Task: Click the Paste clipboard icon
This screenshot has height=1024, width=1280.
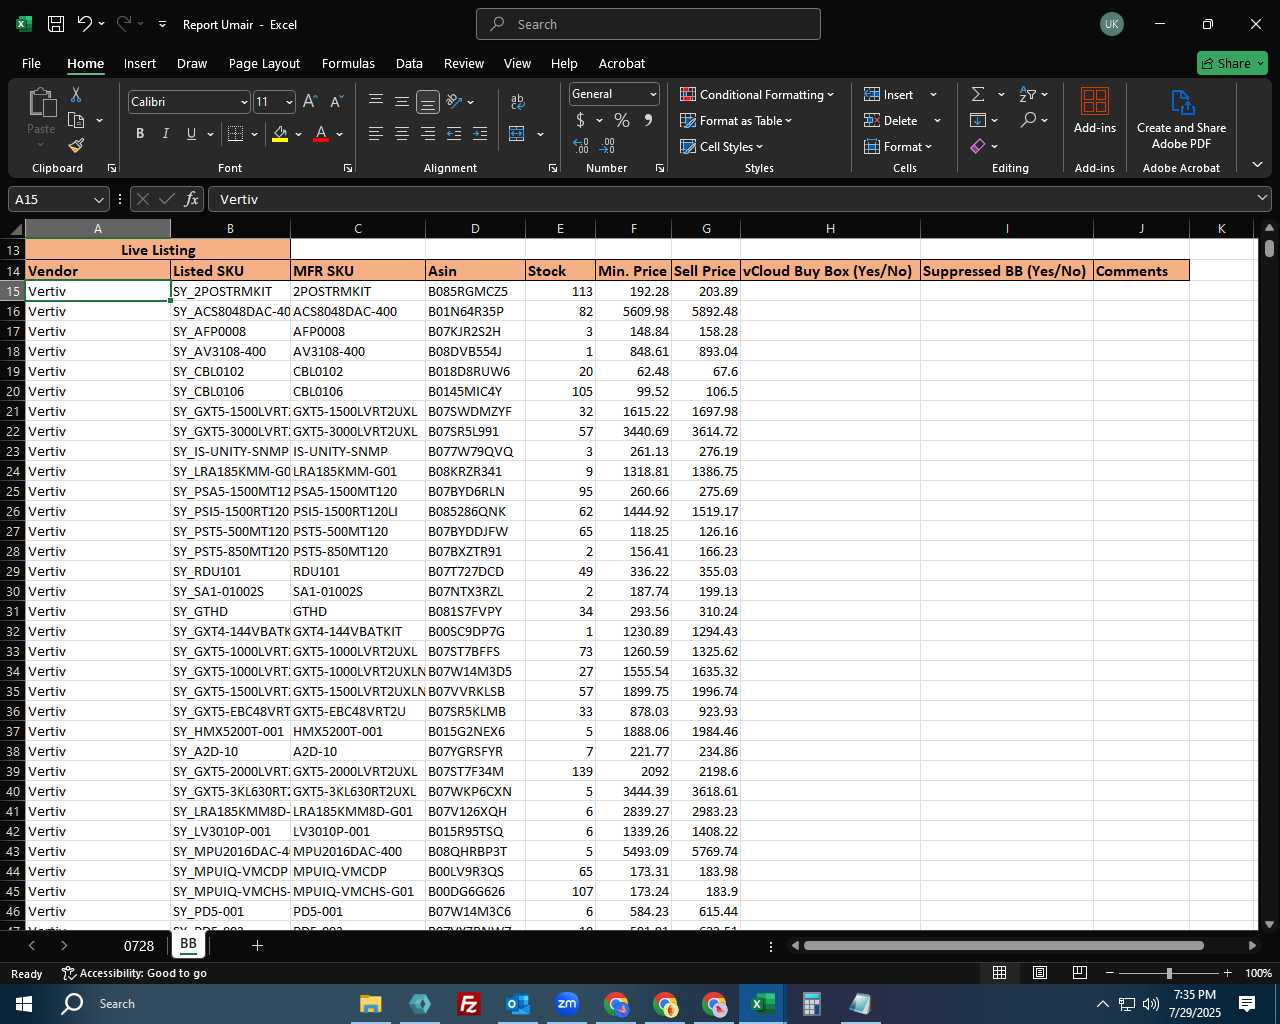Action: [x=41, y=103]
